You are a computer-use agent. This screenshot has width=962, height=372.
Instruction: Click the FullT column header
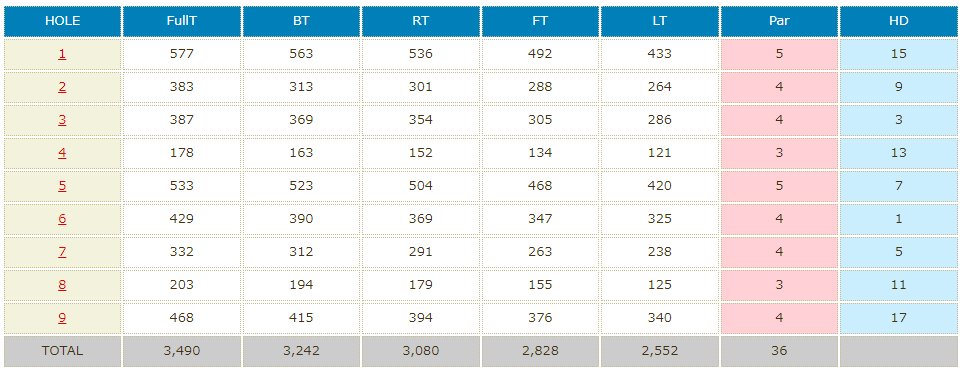tap(182, 21)
